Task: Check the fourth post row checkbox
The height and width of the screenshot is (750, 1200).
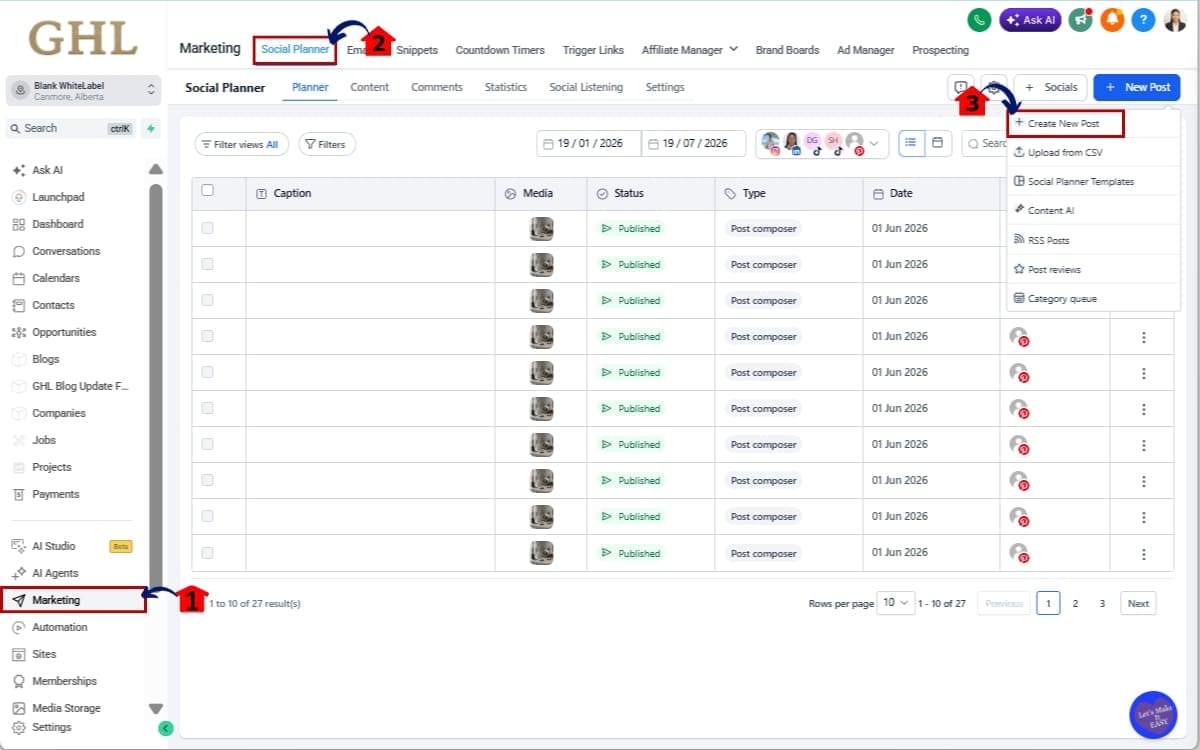Action: tap(208, 336)
